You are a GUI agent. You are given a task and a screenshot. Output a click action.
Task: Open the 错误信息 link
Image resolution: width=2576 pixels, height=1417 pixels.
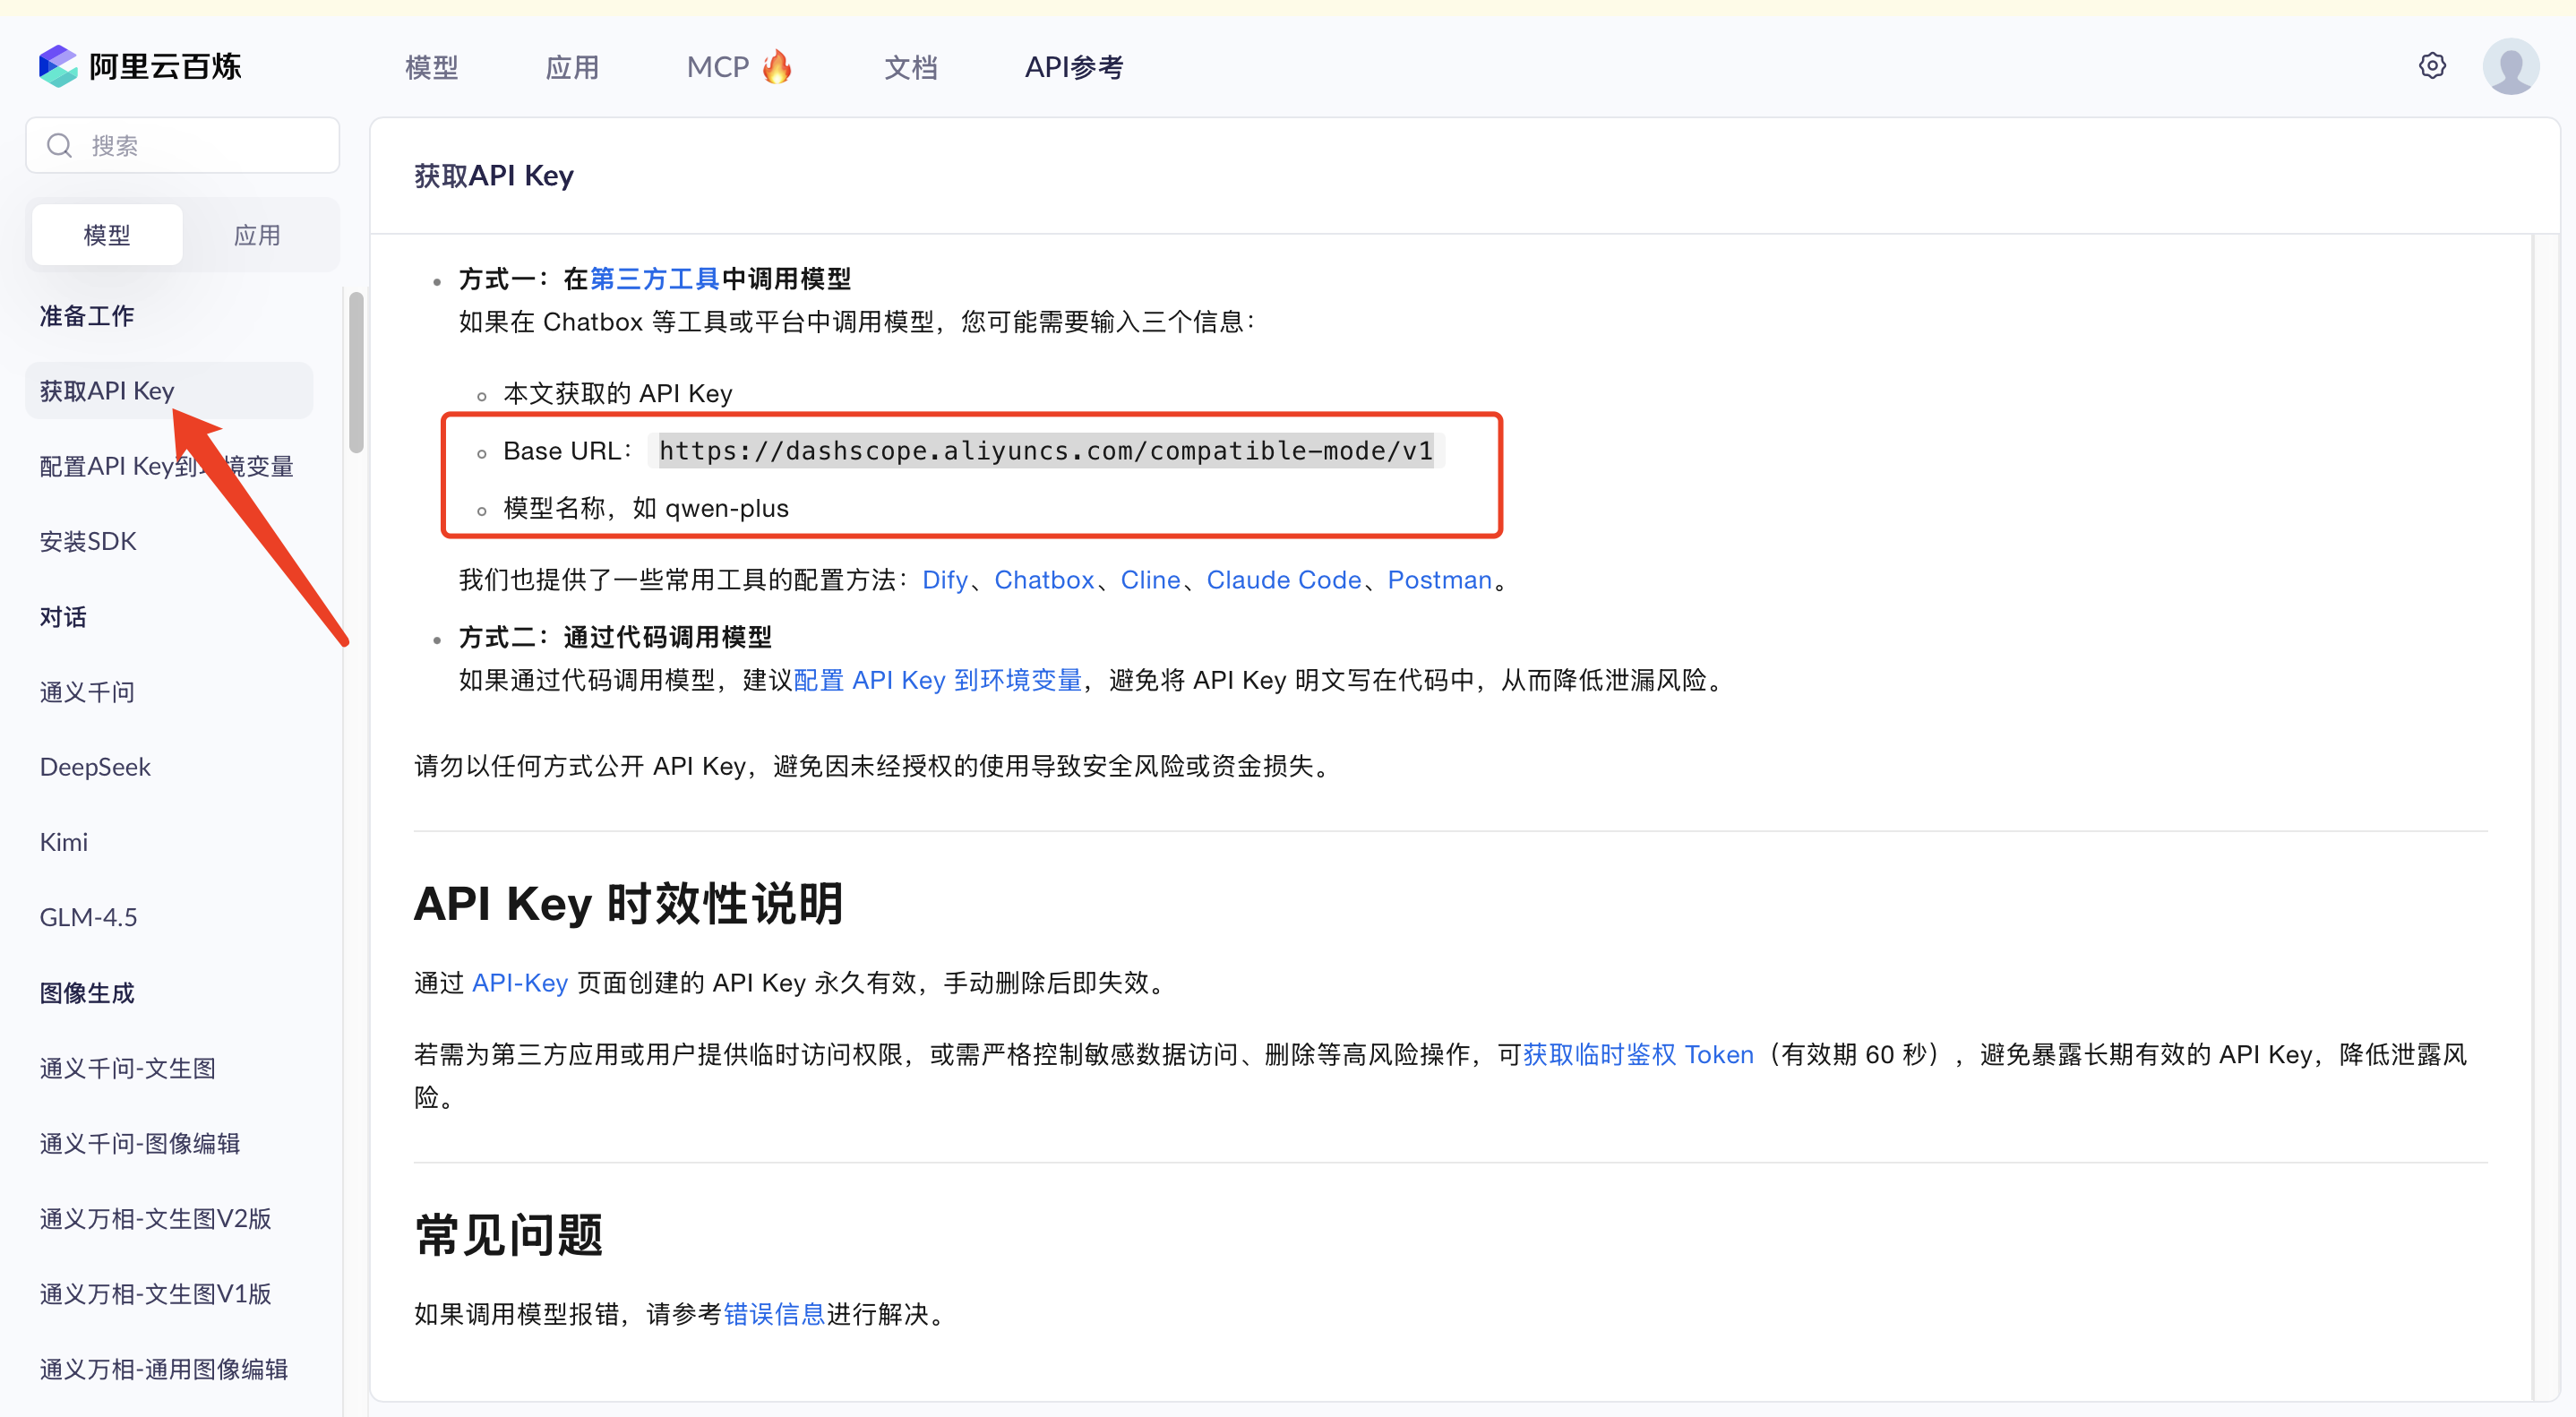pyautogui.click(x=774, y=1314)
